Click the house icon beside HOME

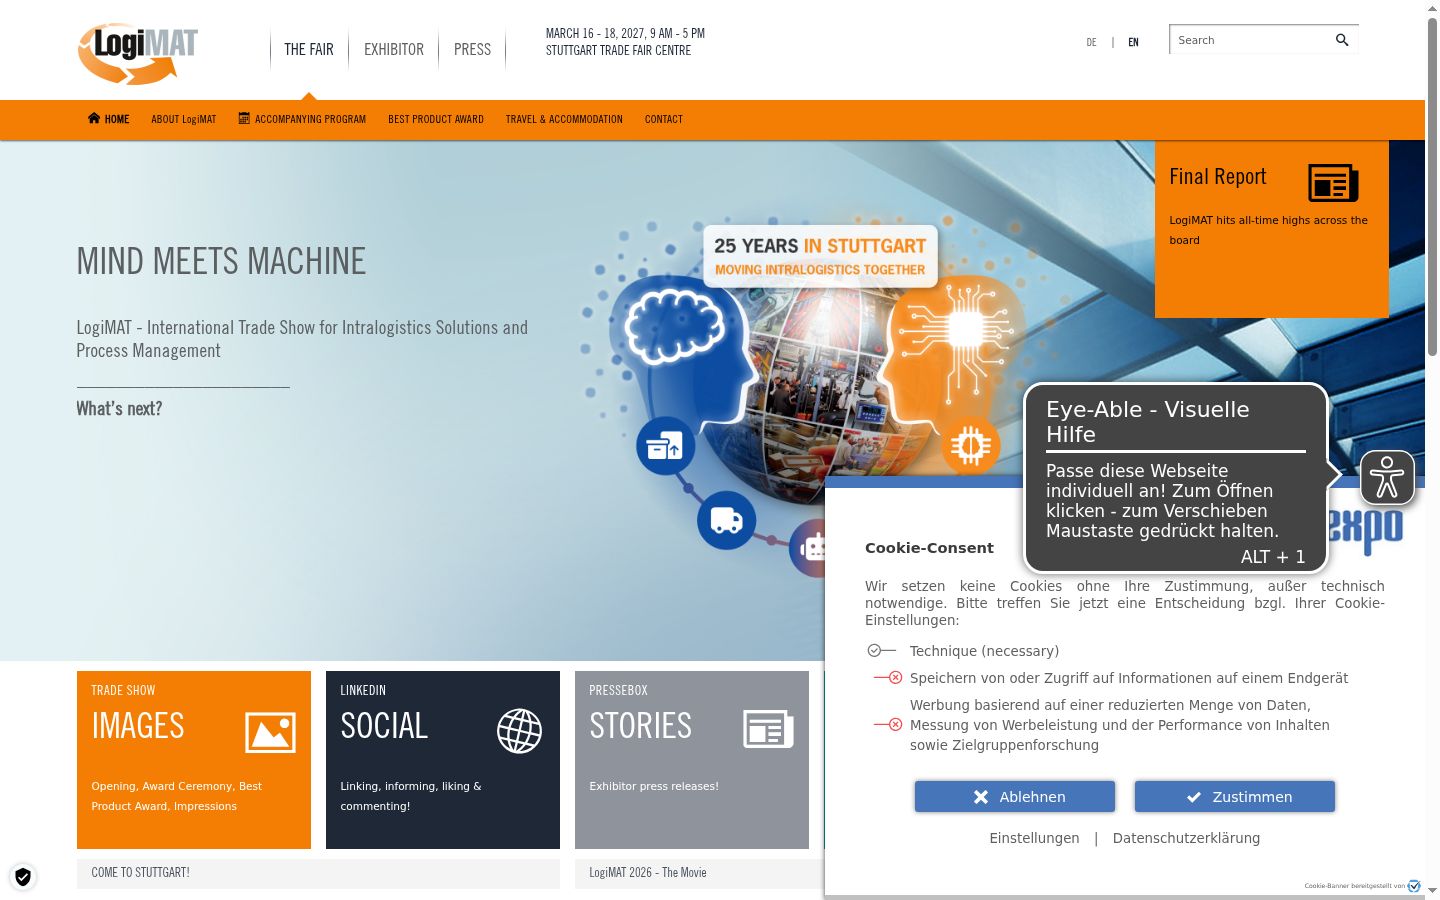point(94,118)
